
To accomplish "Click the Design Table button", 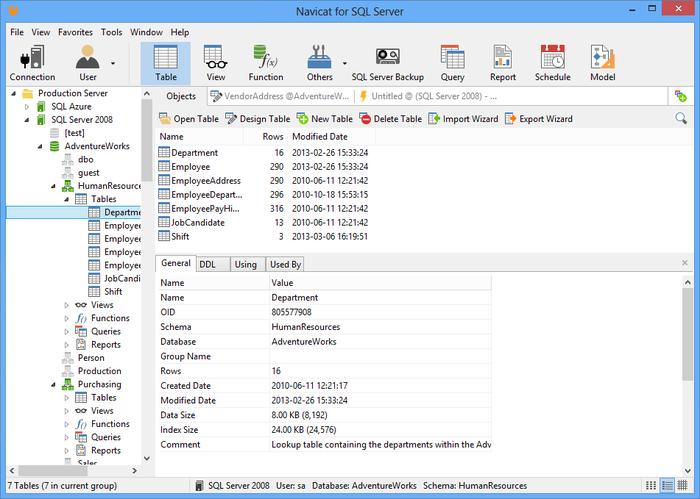I will pos(258,119).
